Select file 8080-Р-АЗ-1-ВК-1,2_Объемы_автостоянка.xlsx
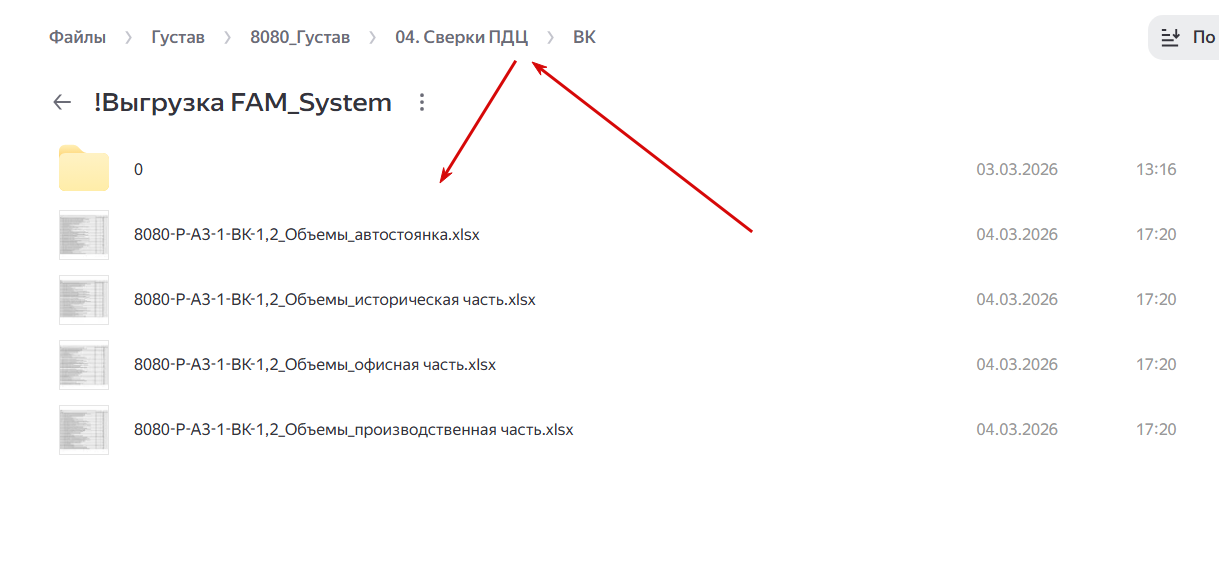This screenshot has width=1219, height=570. coord(306,235)
